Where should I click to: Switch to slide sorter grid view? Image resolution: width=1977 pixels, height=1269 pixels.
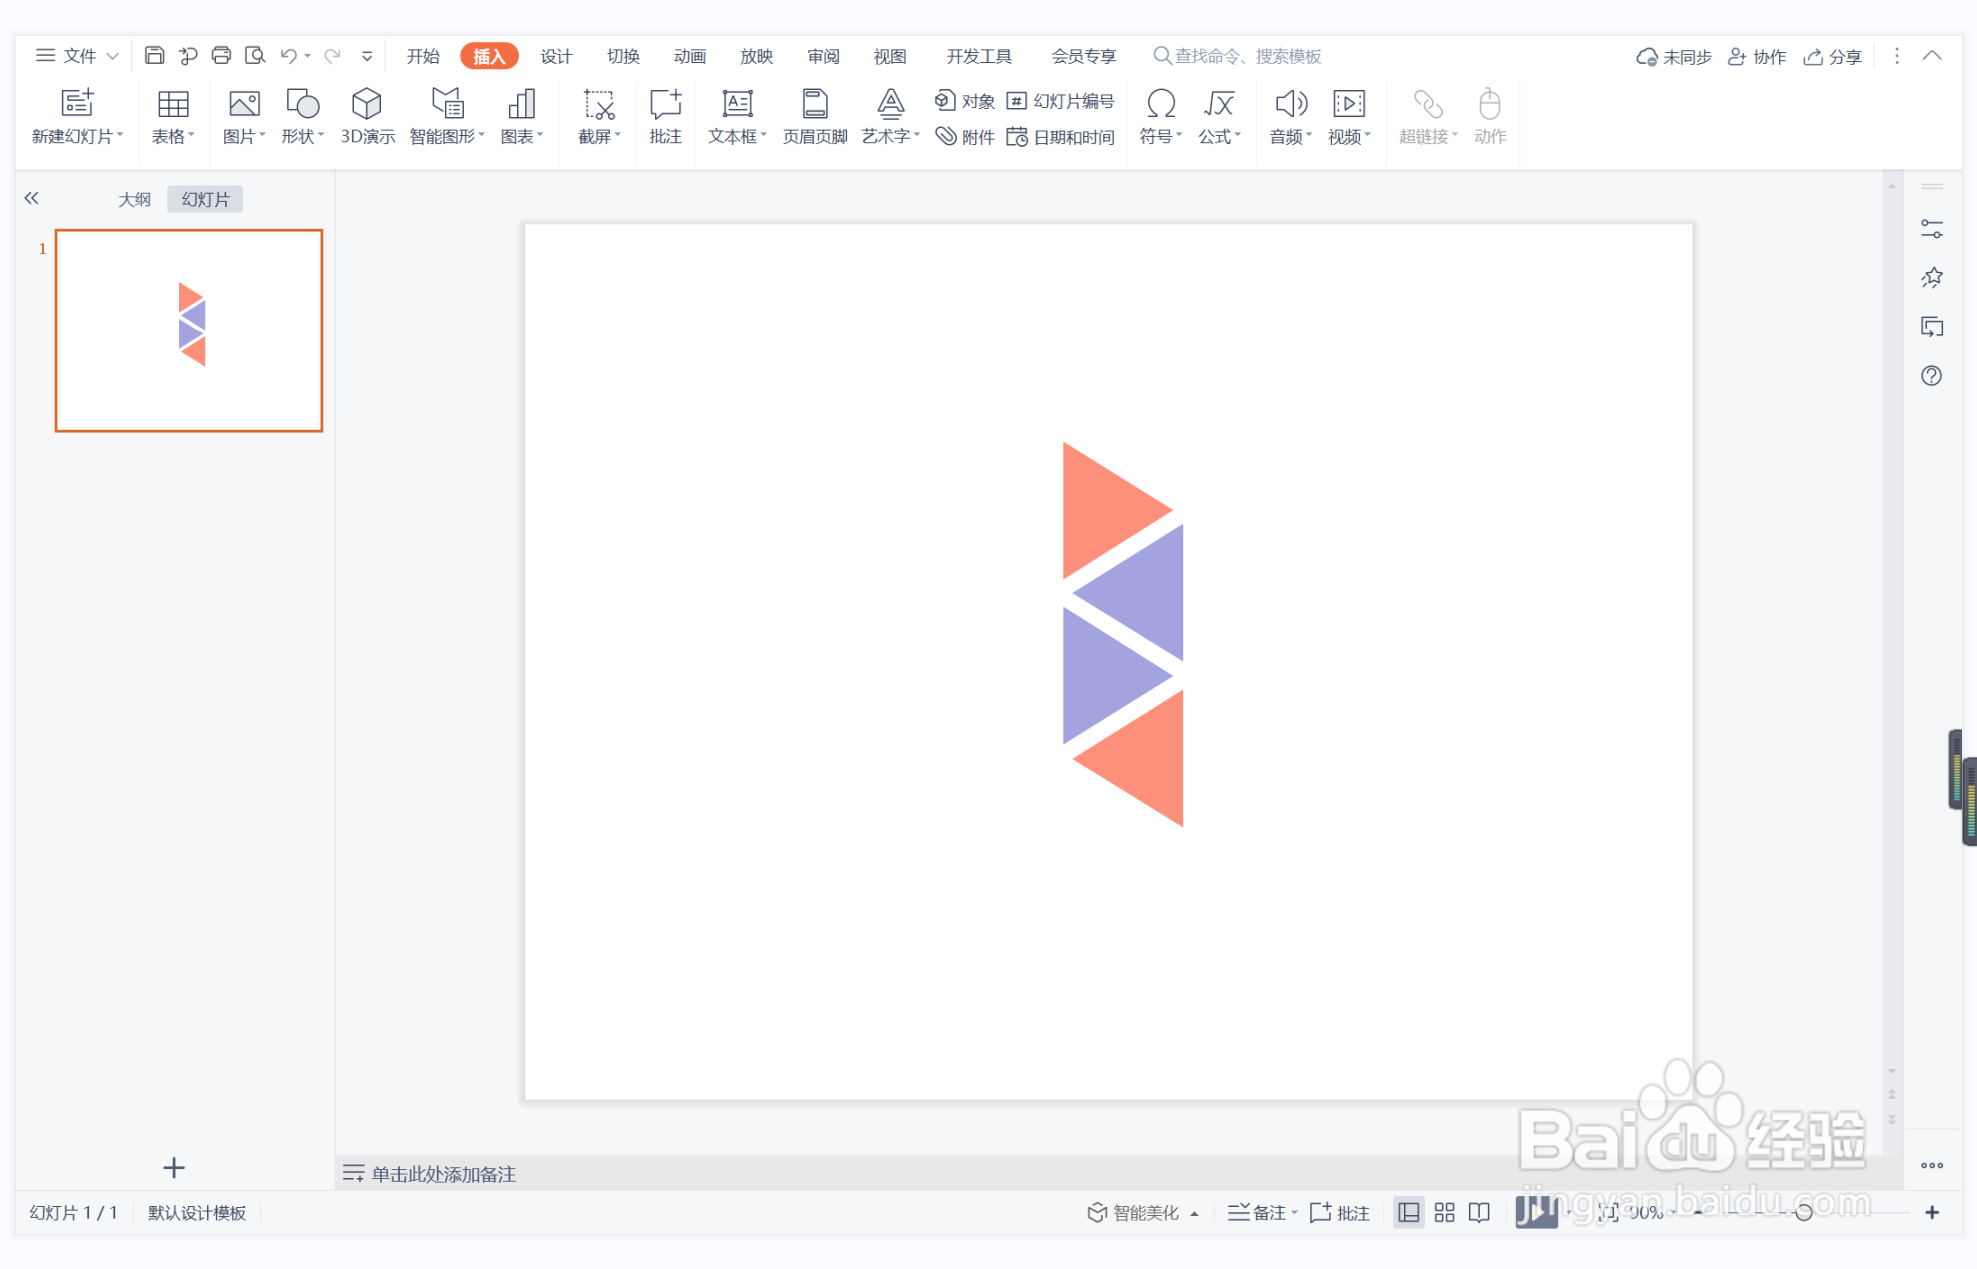[1444, 1213]
